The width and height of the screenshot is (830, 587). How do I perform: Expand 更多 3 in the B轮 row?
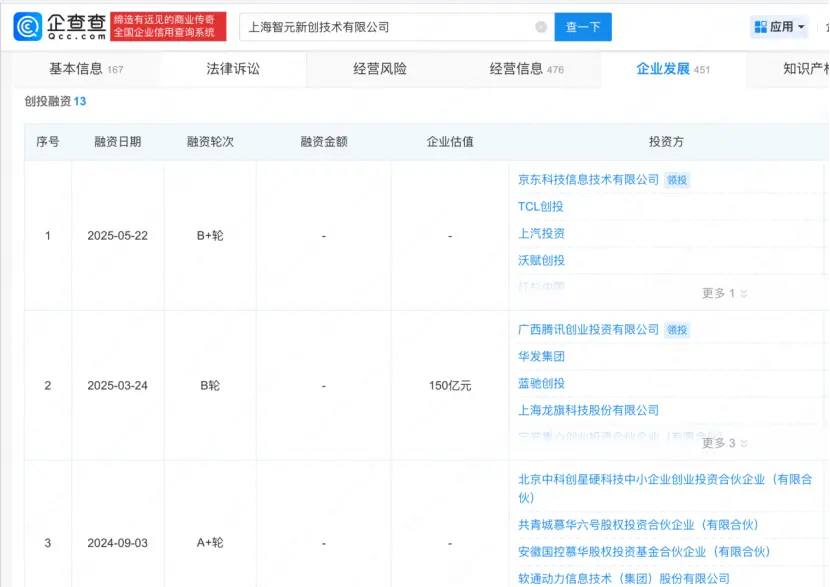tap(722, 443)
